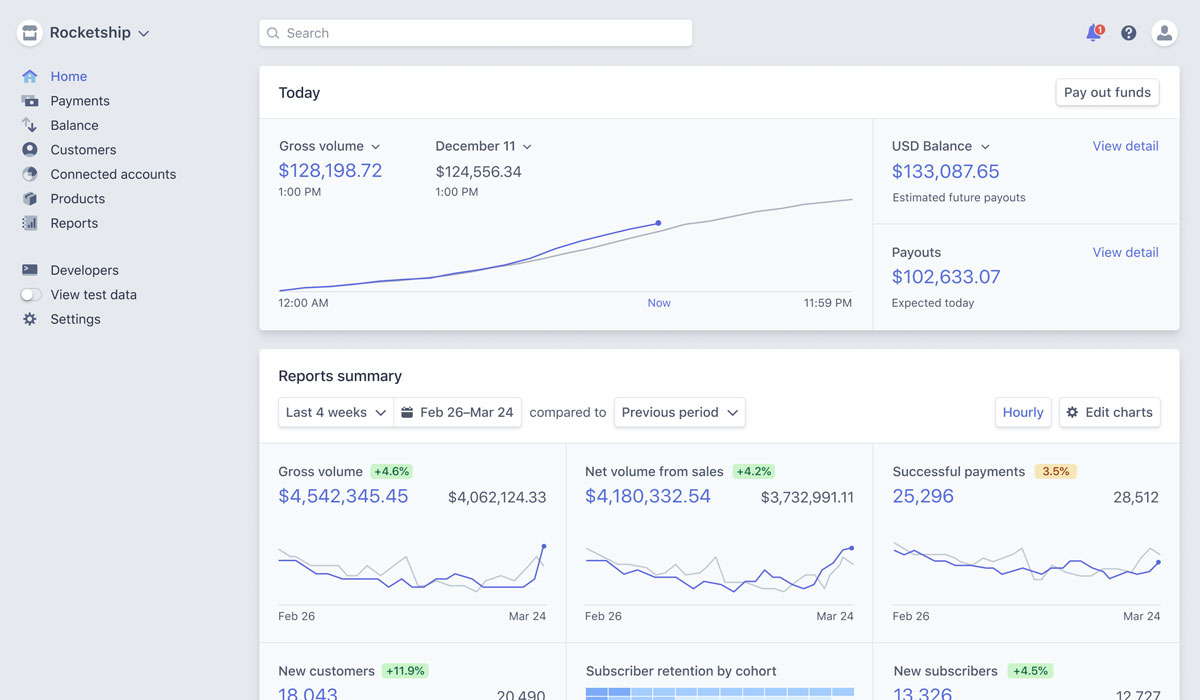This screenshot has width=1200, height=700.
Task: Open the Last 4 weeks range dropdown
Action: 336,412
